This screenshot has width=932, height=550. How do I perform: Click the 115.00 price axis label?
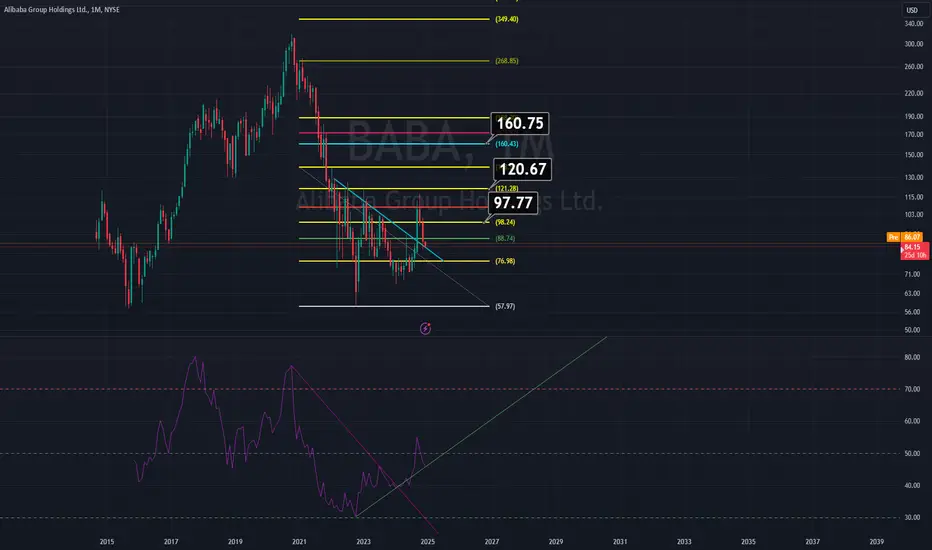coord(914,197)
